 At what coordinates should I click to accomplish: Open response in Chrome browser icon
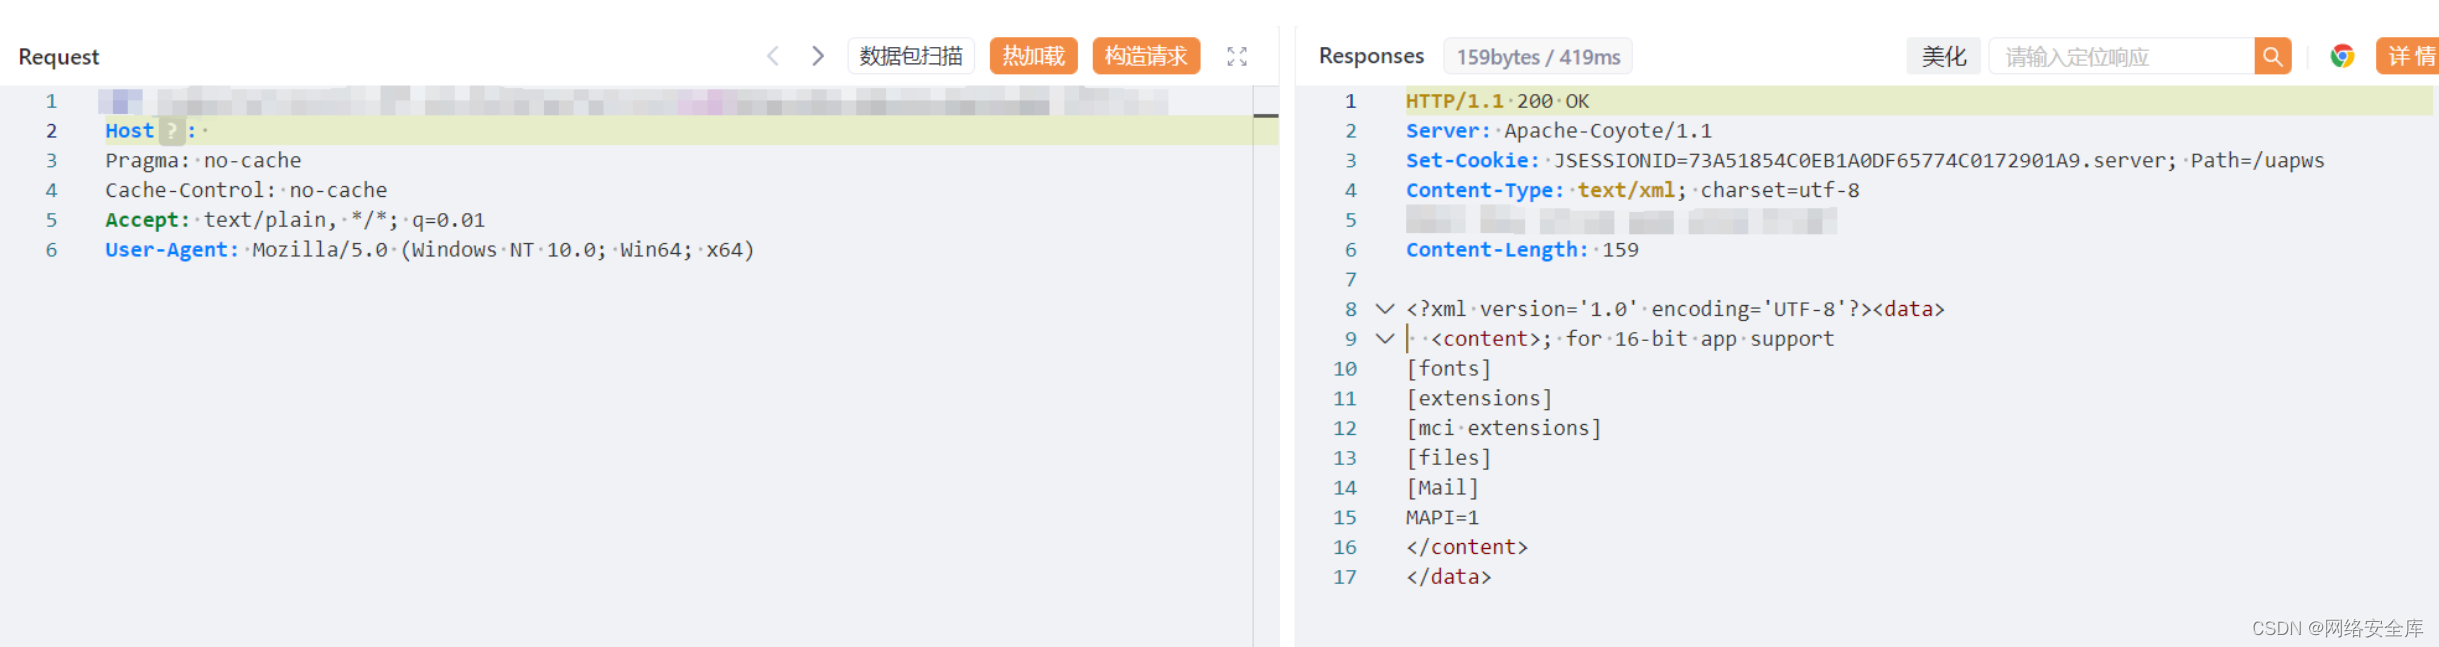click(2342, 56)
